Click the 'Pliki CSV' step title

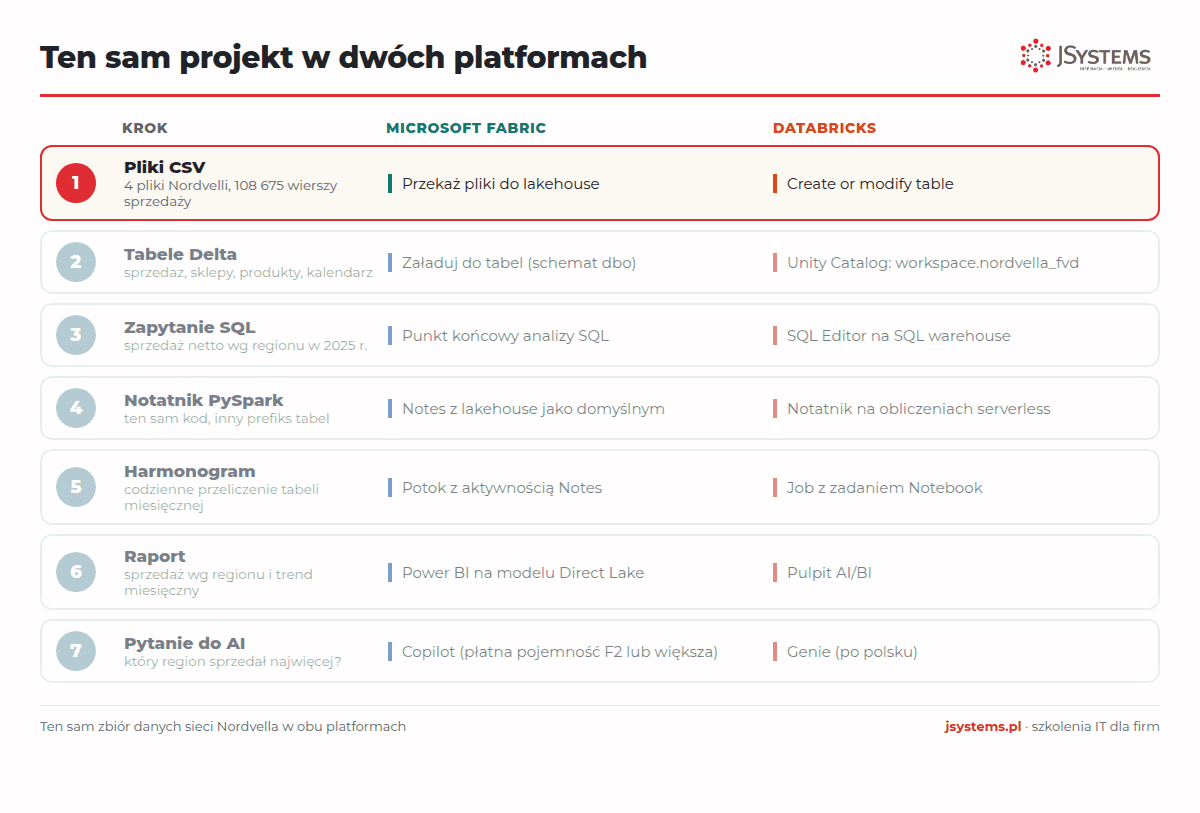[165, 167]
